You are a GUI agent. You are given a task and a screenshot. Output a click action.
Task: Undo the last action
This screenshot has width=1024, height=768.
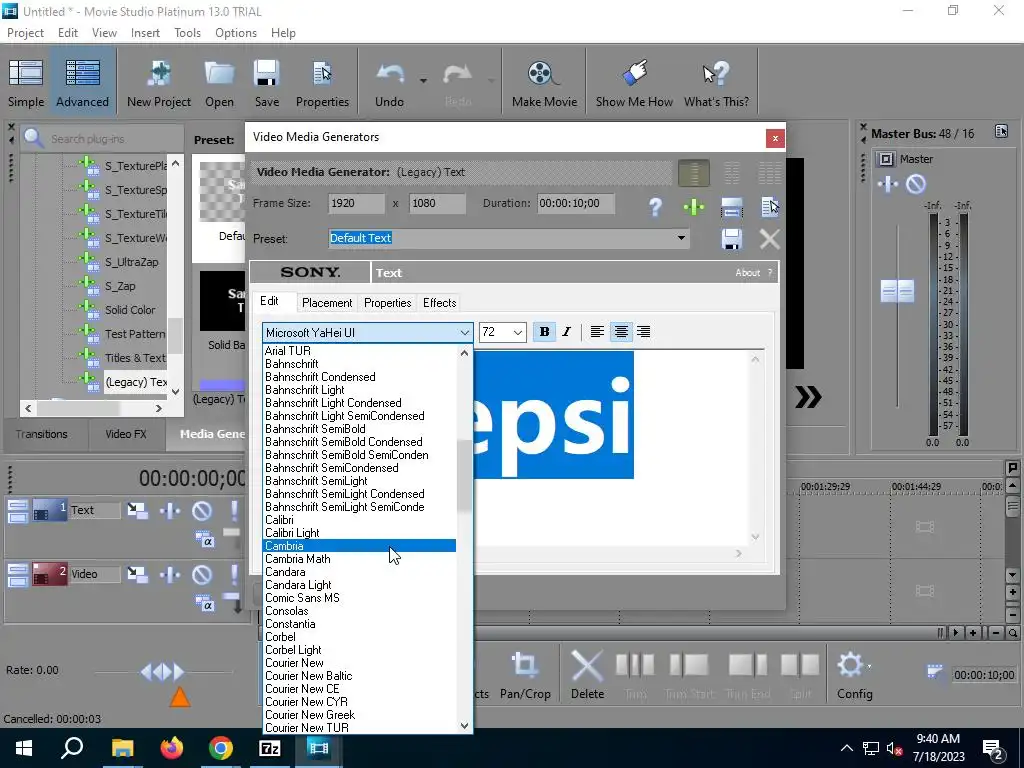390,82
